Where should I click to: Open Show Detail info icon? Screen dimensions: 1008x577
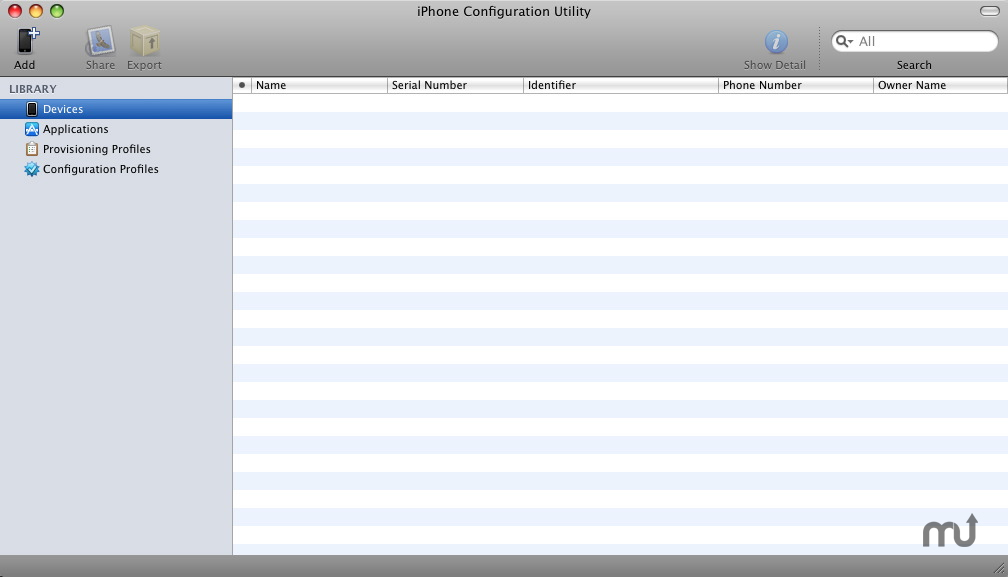776,42
